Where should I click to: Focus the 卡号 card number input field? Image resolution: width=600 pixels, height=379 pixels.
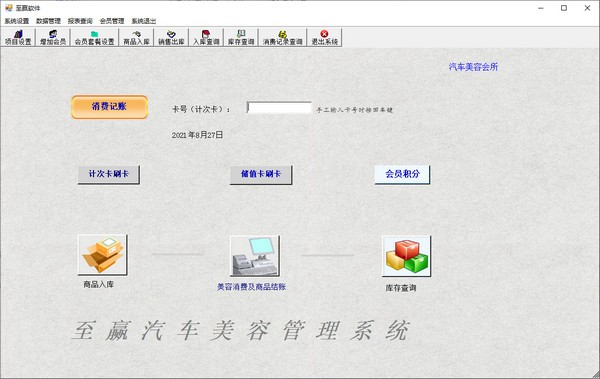coord(279,108)
